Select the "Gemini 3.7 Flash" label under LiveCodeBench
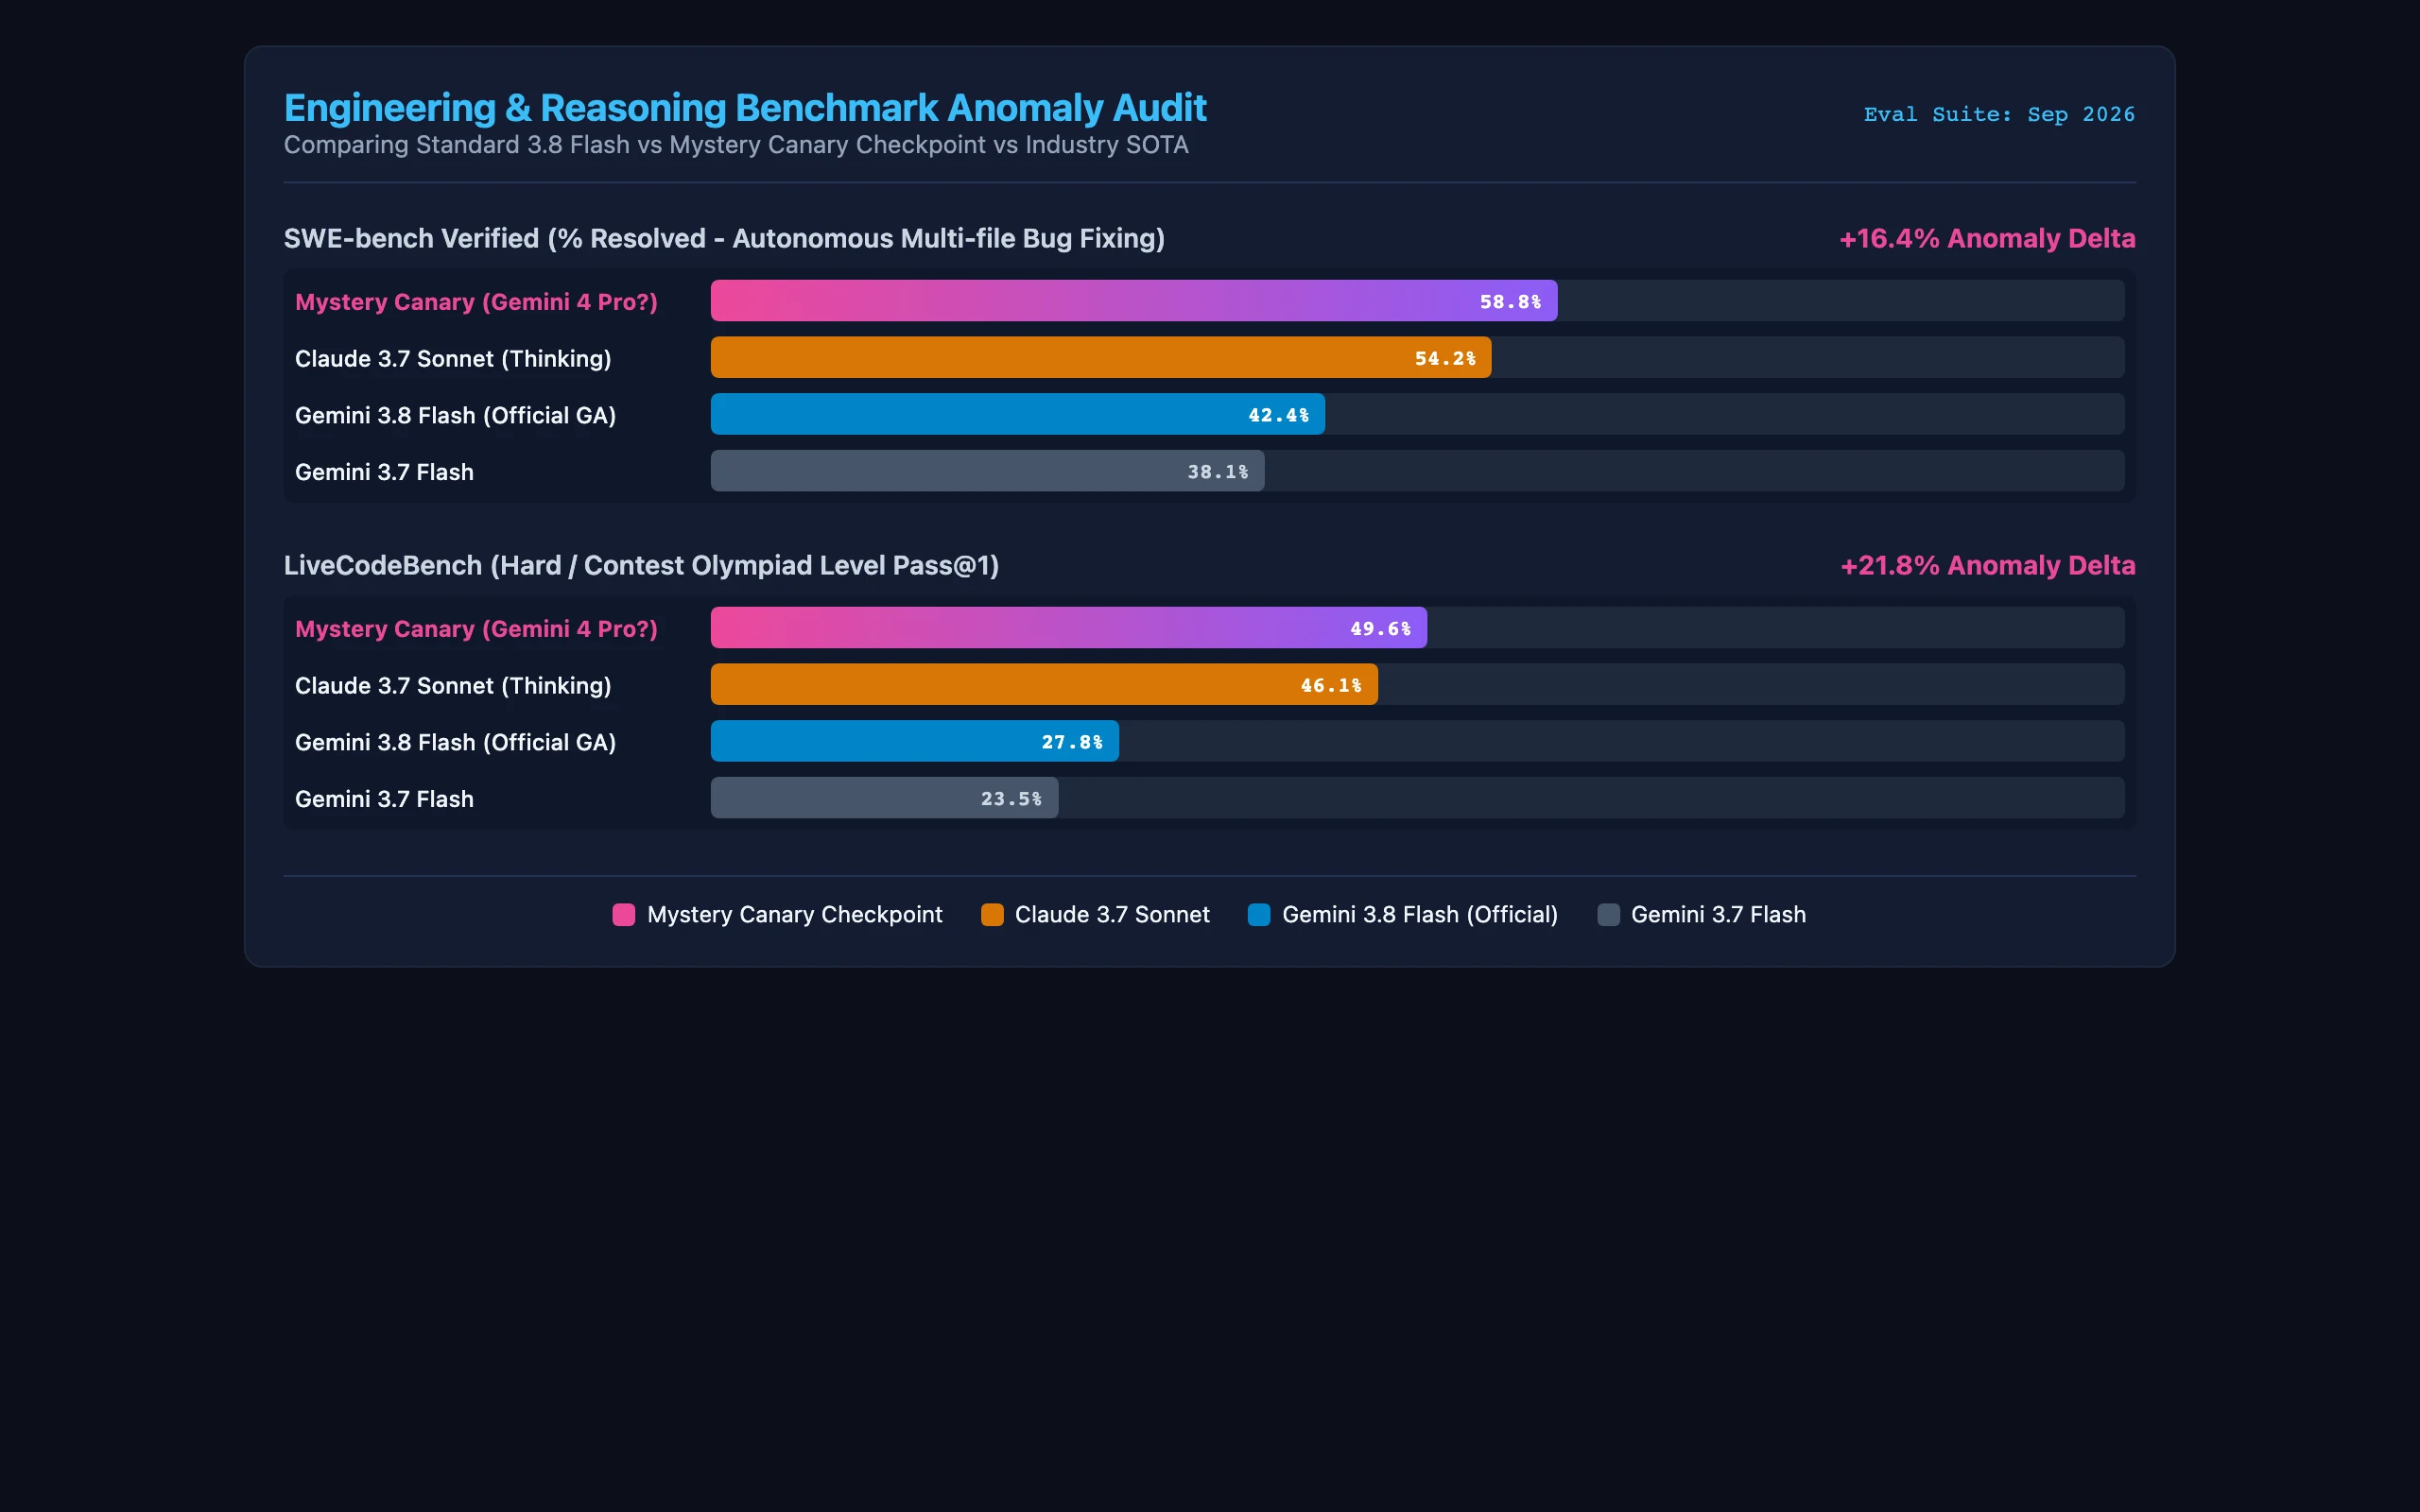This screenshot has height=1512, width=2420. pyautogui.click(x=384, y=799)
